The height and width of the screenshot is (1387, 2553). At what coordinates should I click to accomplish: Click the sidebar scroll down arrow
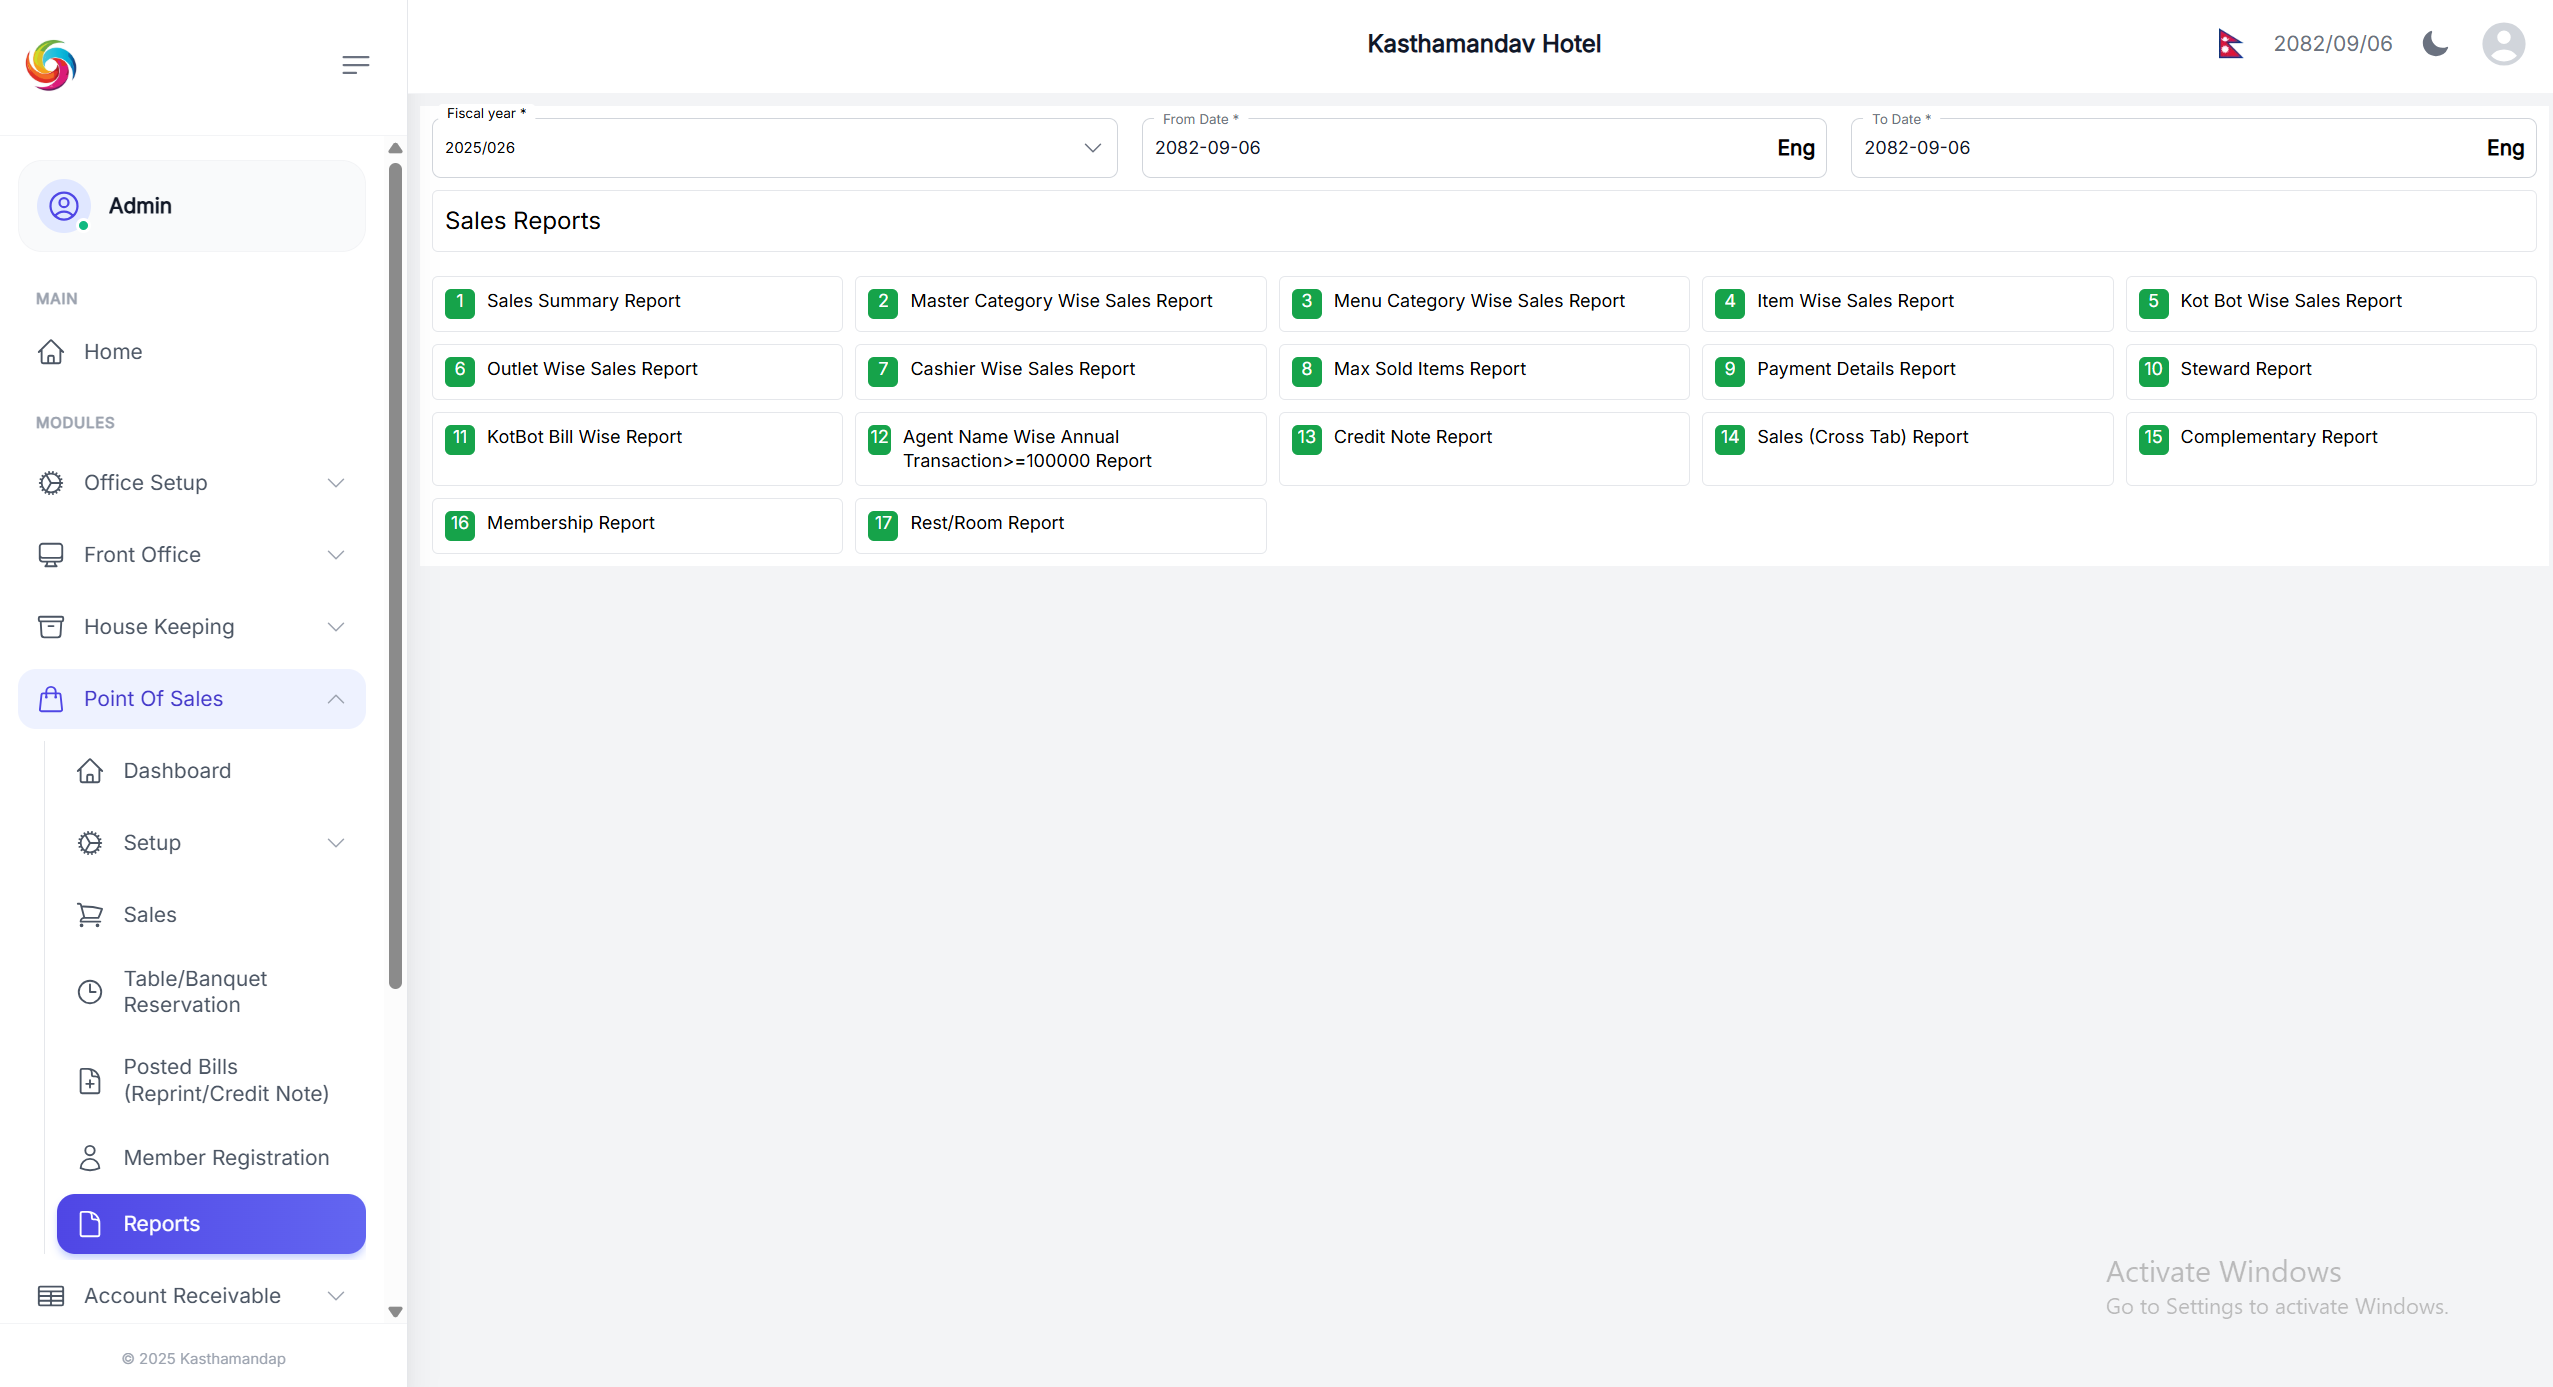[395, 1312]
